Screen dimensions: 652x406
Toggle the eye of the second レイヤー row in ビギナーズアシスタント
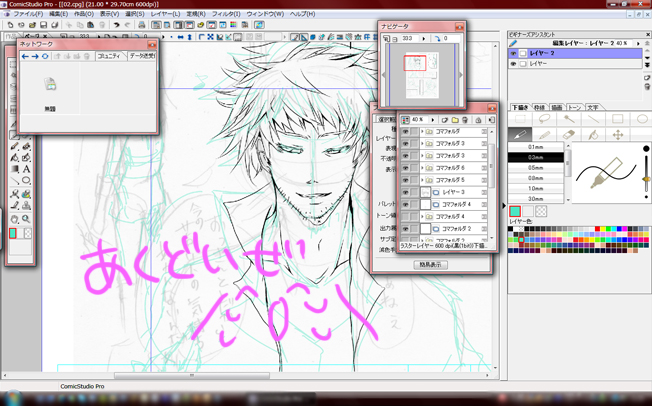514,64
